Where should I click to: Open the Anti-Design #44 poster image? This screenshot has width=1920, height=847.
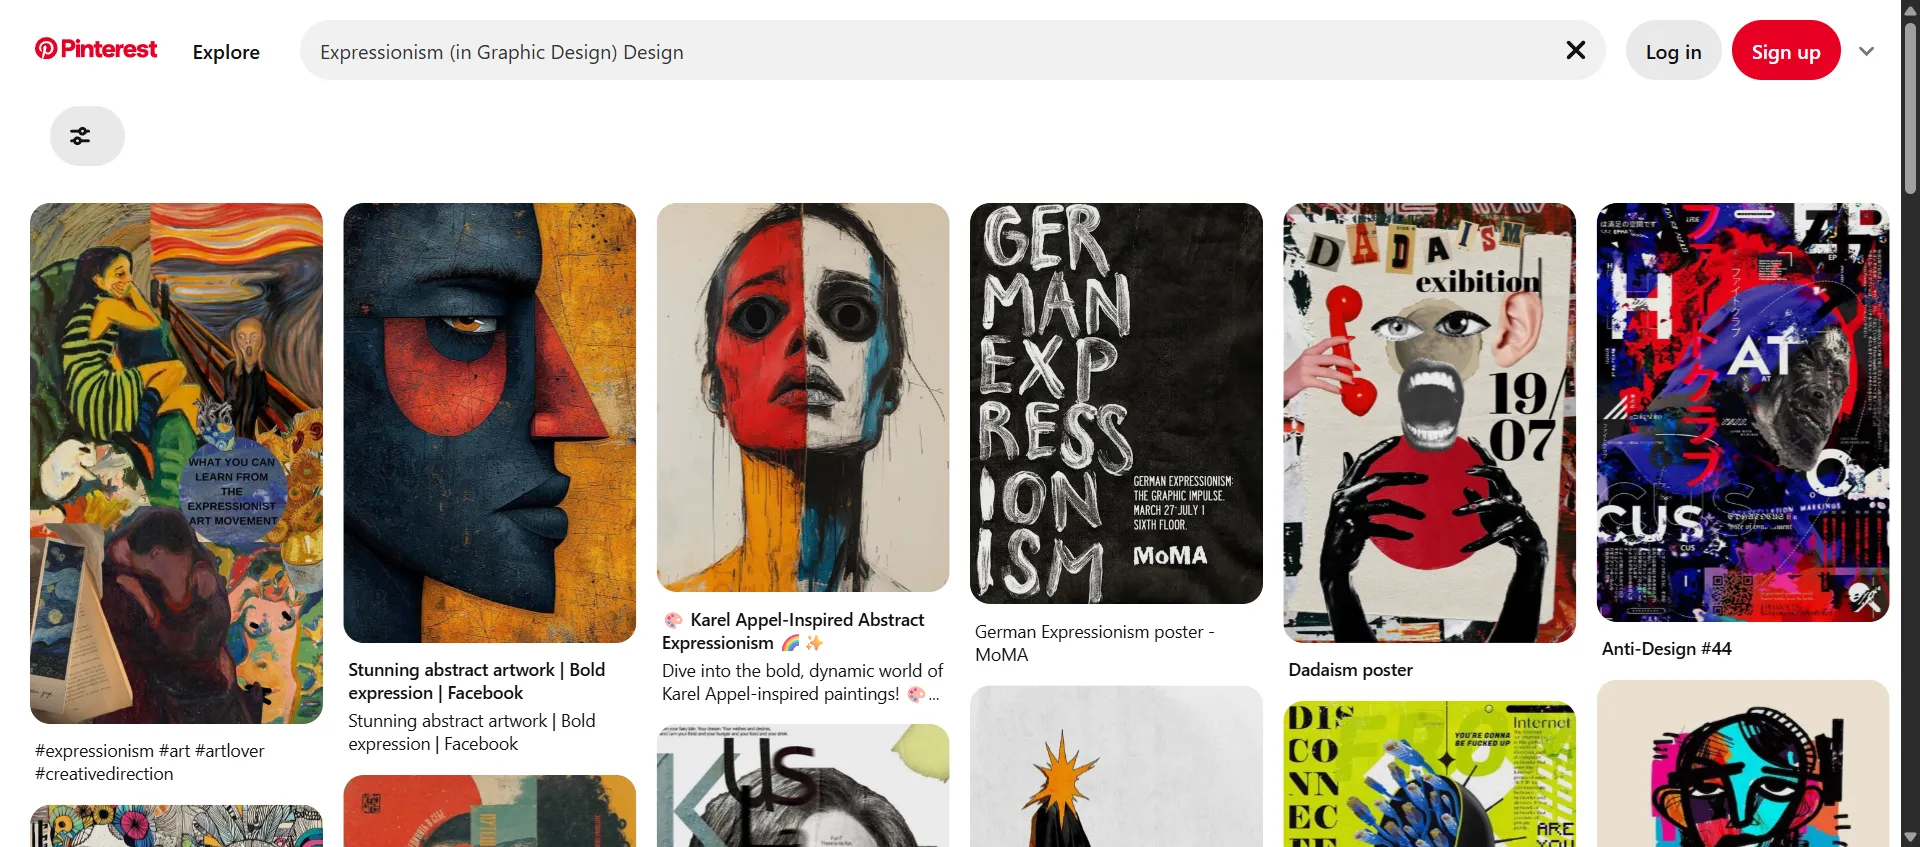1743,412
